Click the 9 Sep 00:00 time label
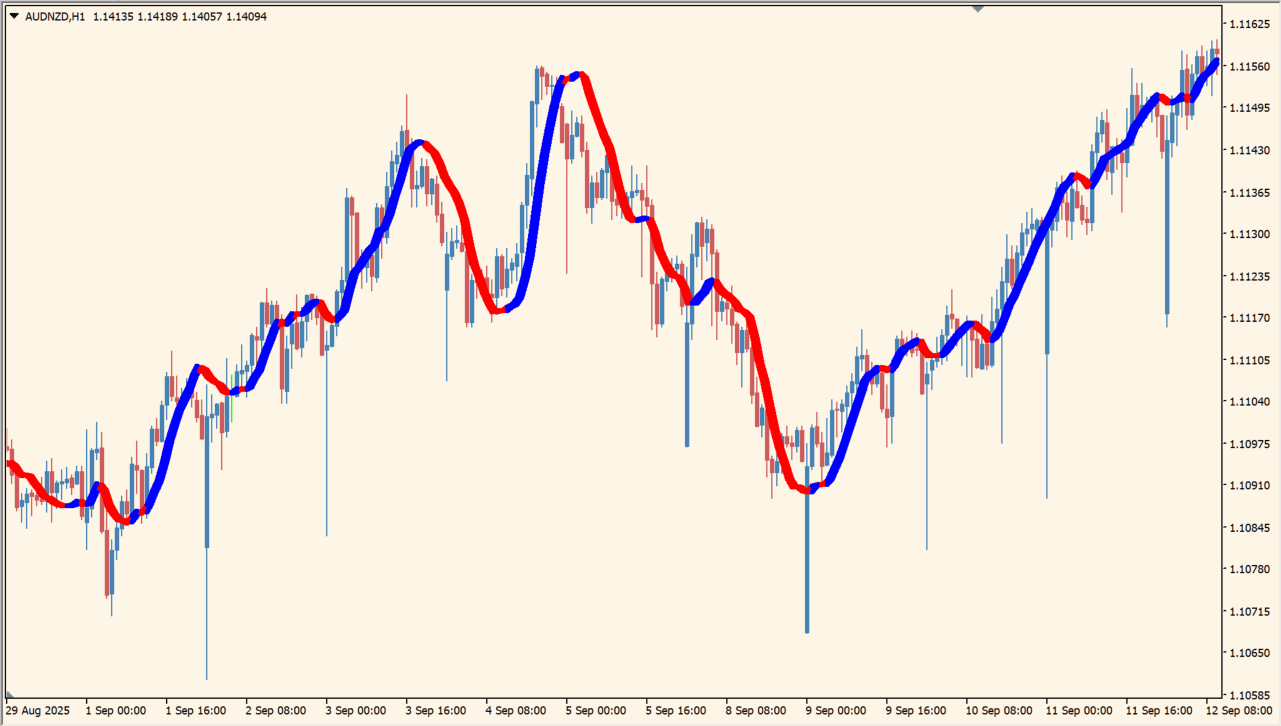This screenshot has height=726, width=1281. [836, 711]
